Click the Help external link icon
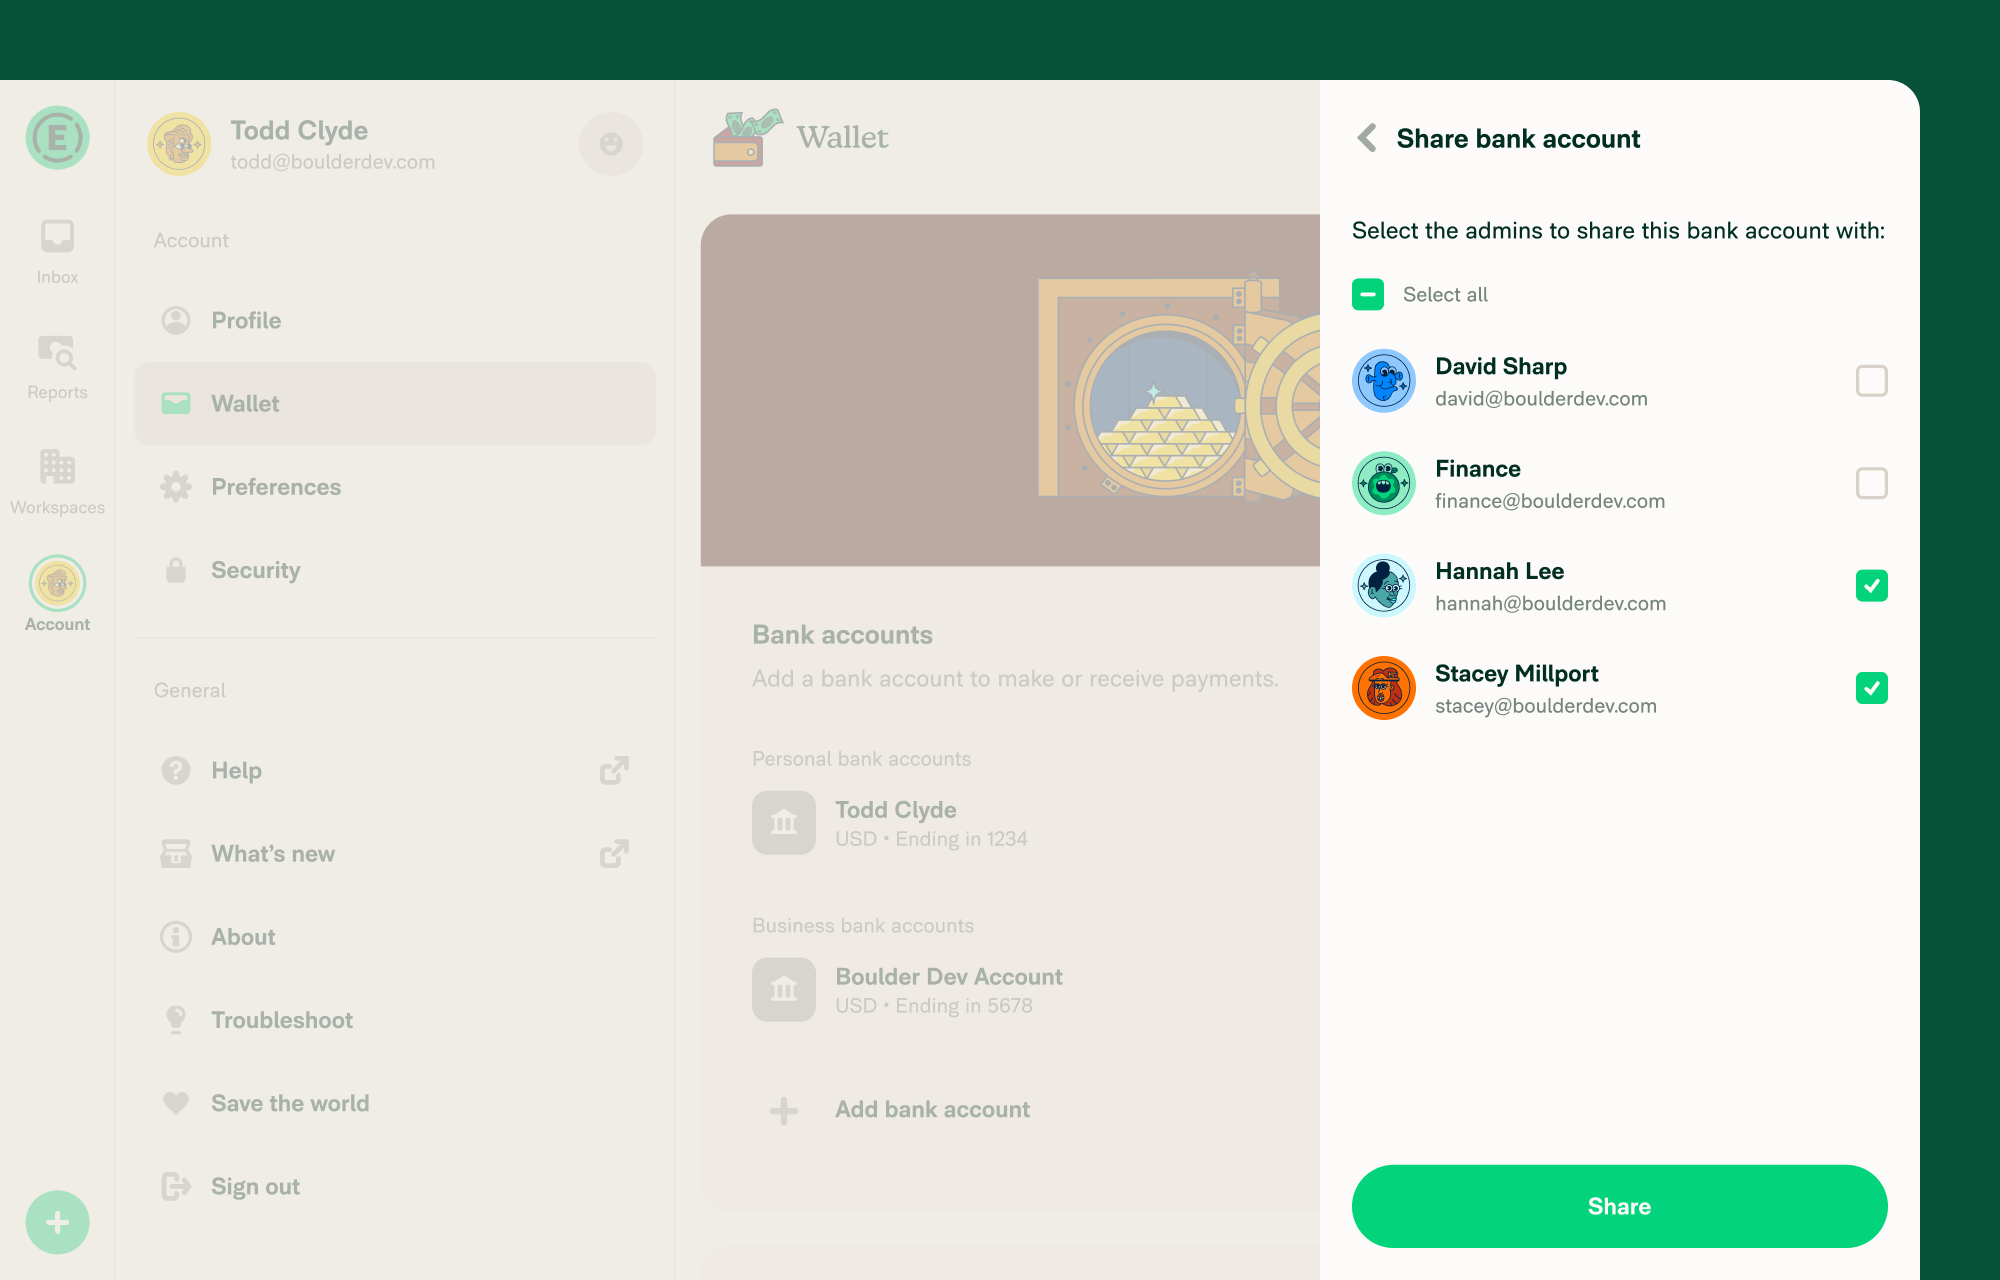This screenshot has width=2000, height=1280. point(614,770)
